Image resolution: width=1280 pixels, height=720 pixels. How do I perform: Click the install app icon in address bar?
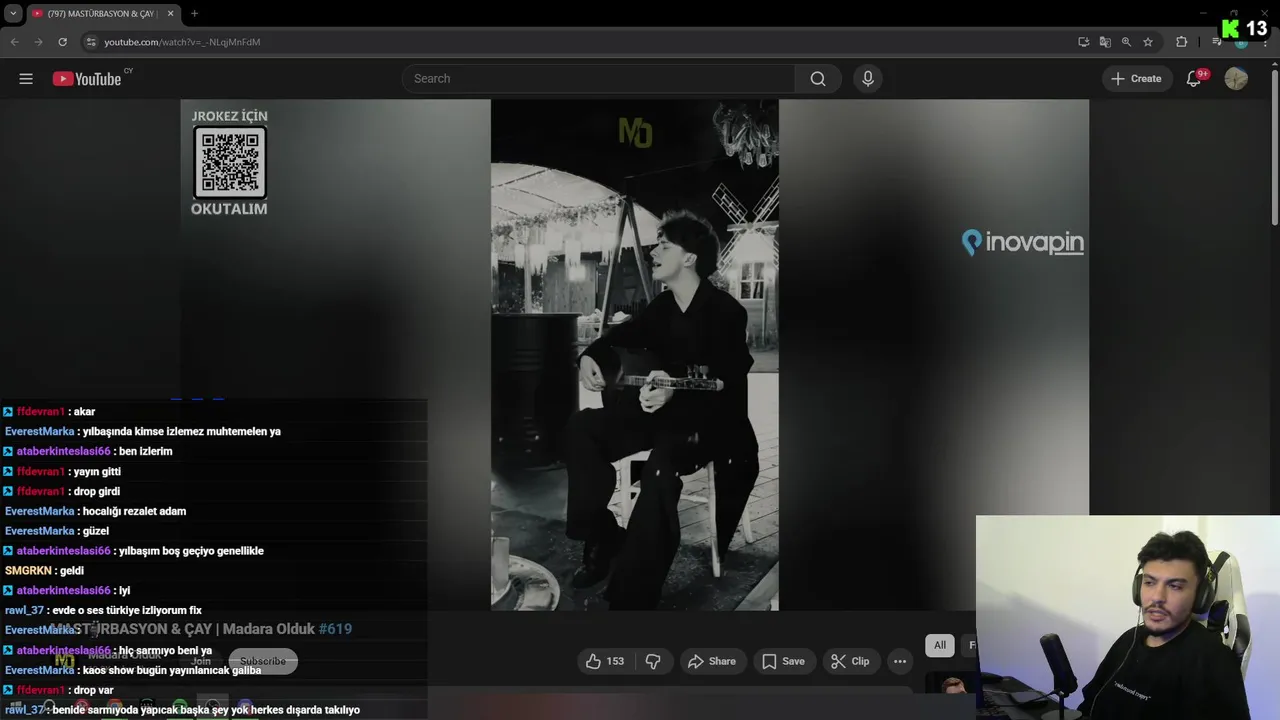click(1083, 42)
